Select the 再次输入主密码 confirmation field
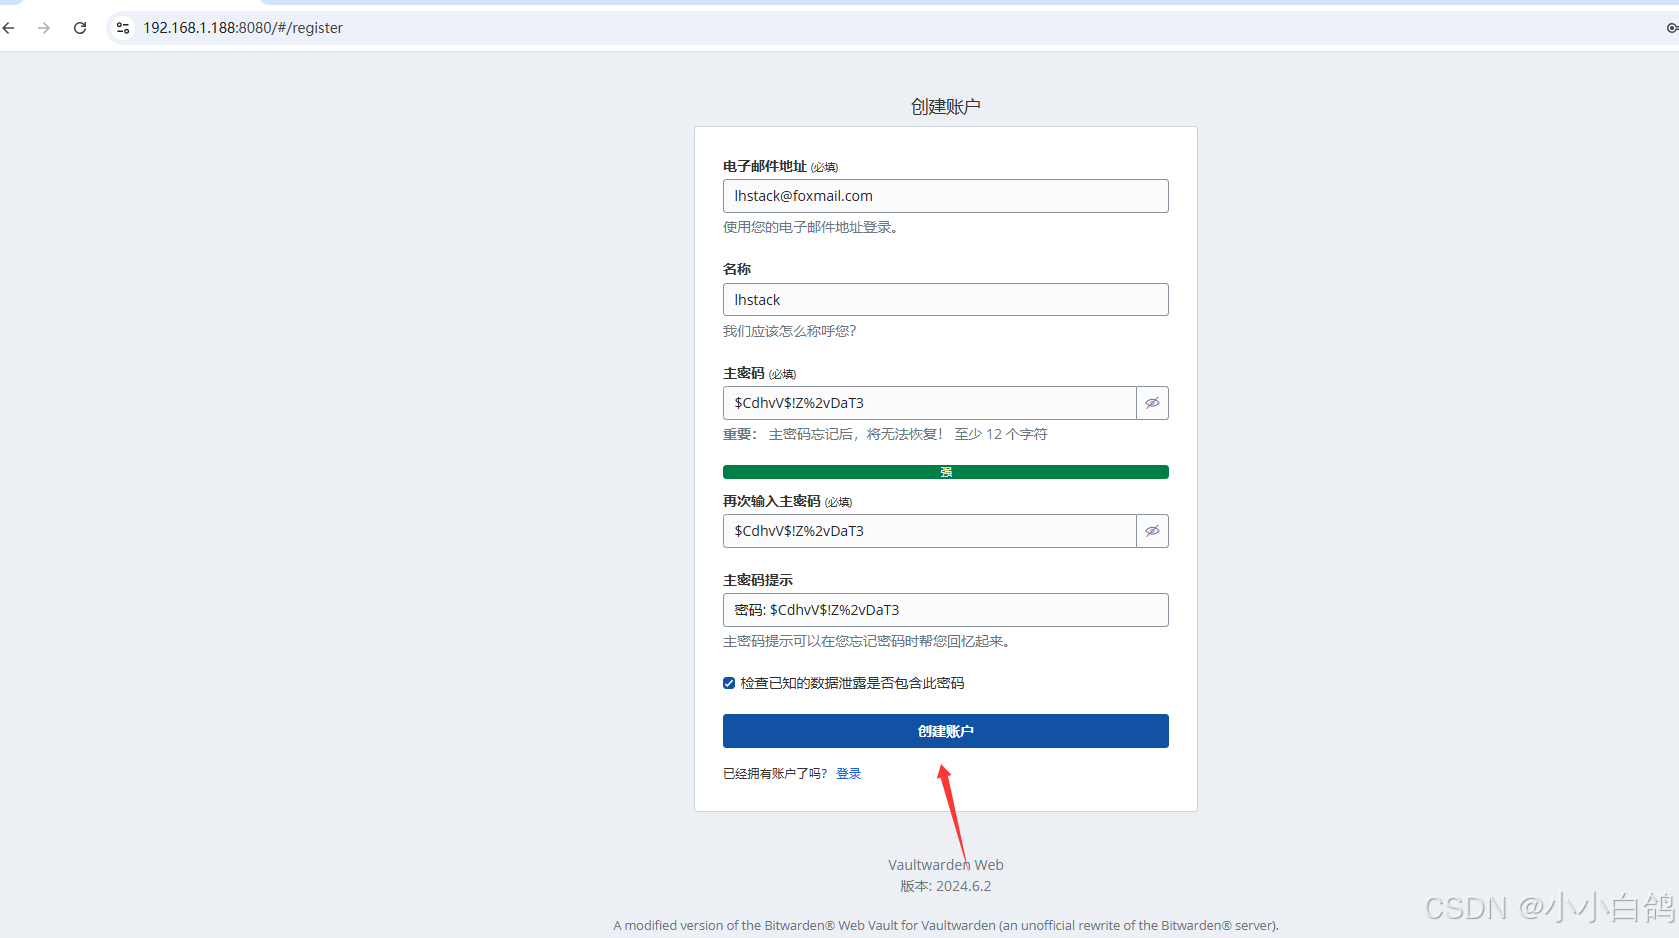Viewport: 1679px width, 938px height. [x=929, y=531]
